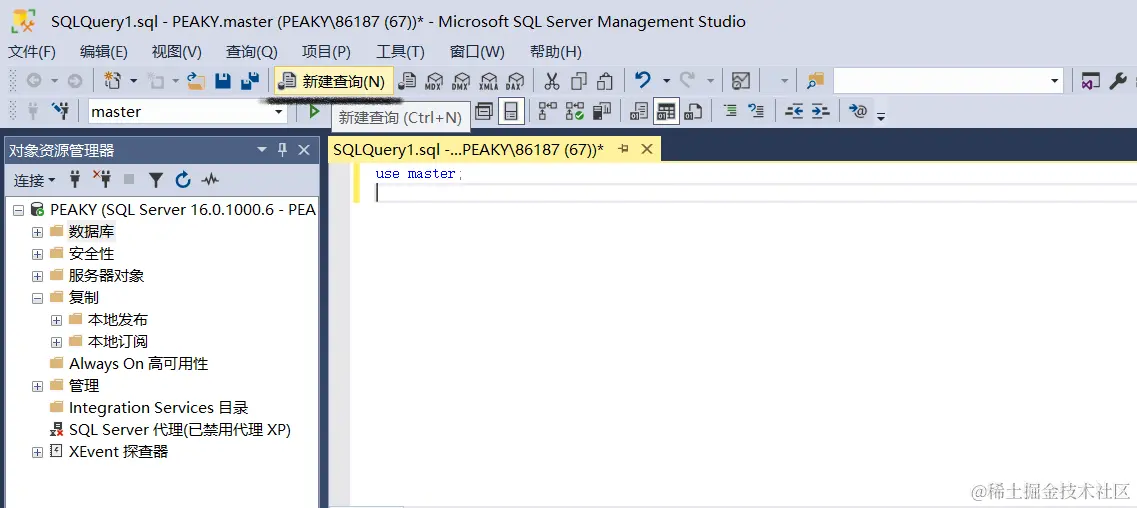Expand the 安全性 folder
This screenshot has height=508, width=1137.
[x=38, y=254]
